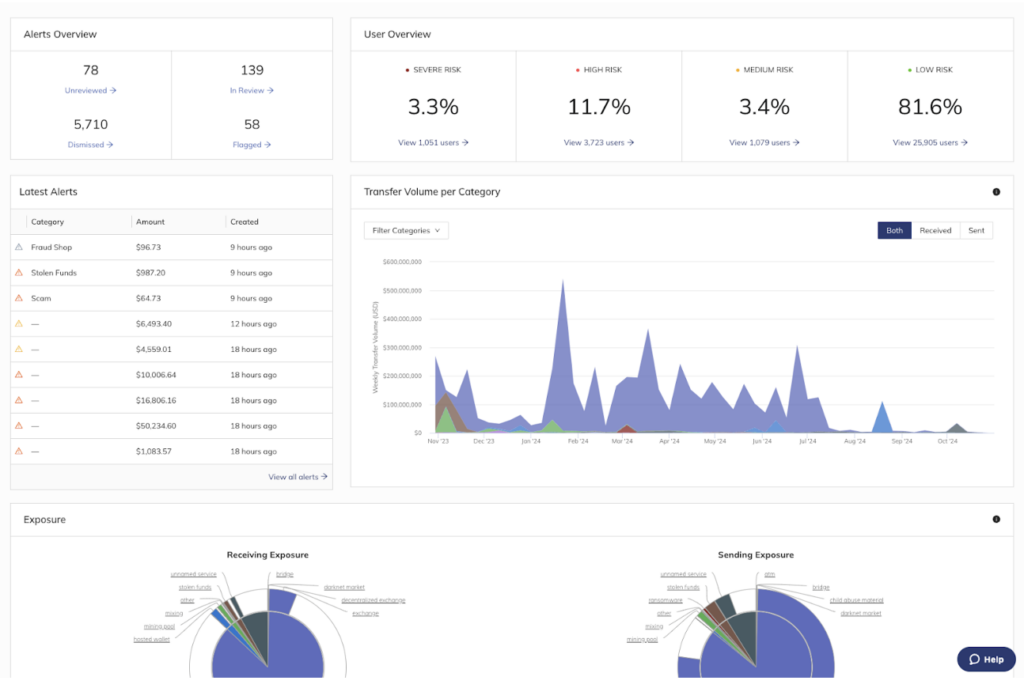The height and width of the screenshot is (688, 1024).
Task: Open the Filter Categories dropdown
Action: [406, 230]
